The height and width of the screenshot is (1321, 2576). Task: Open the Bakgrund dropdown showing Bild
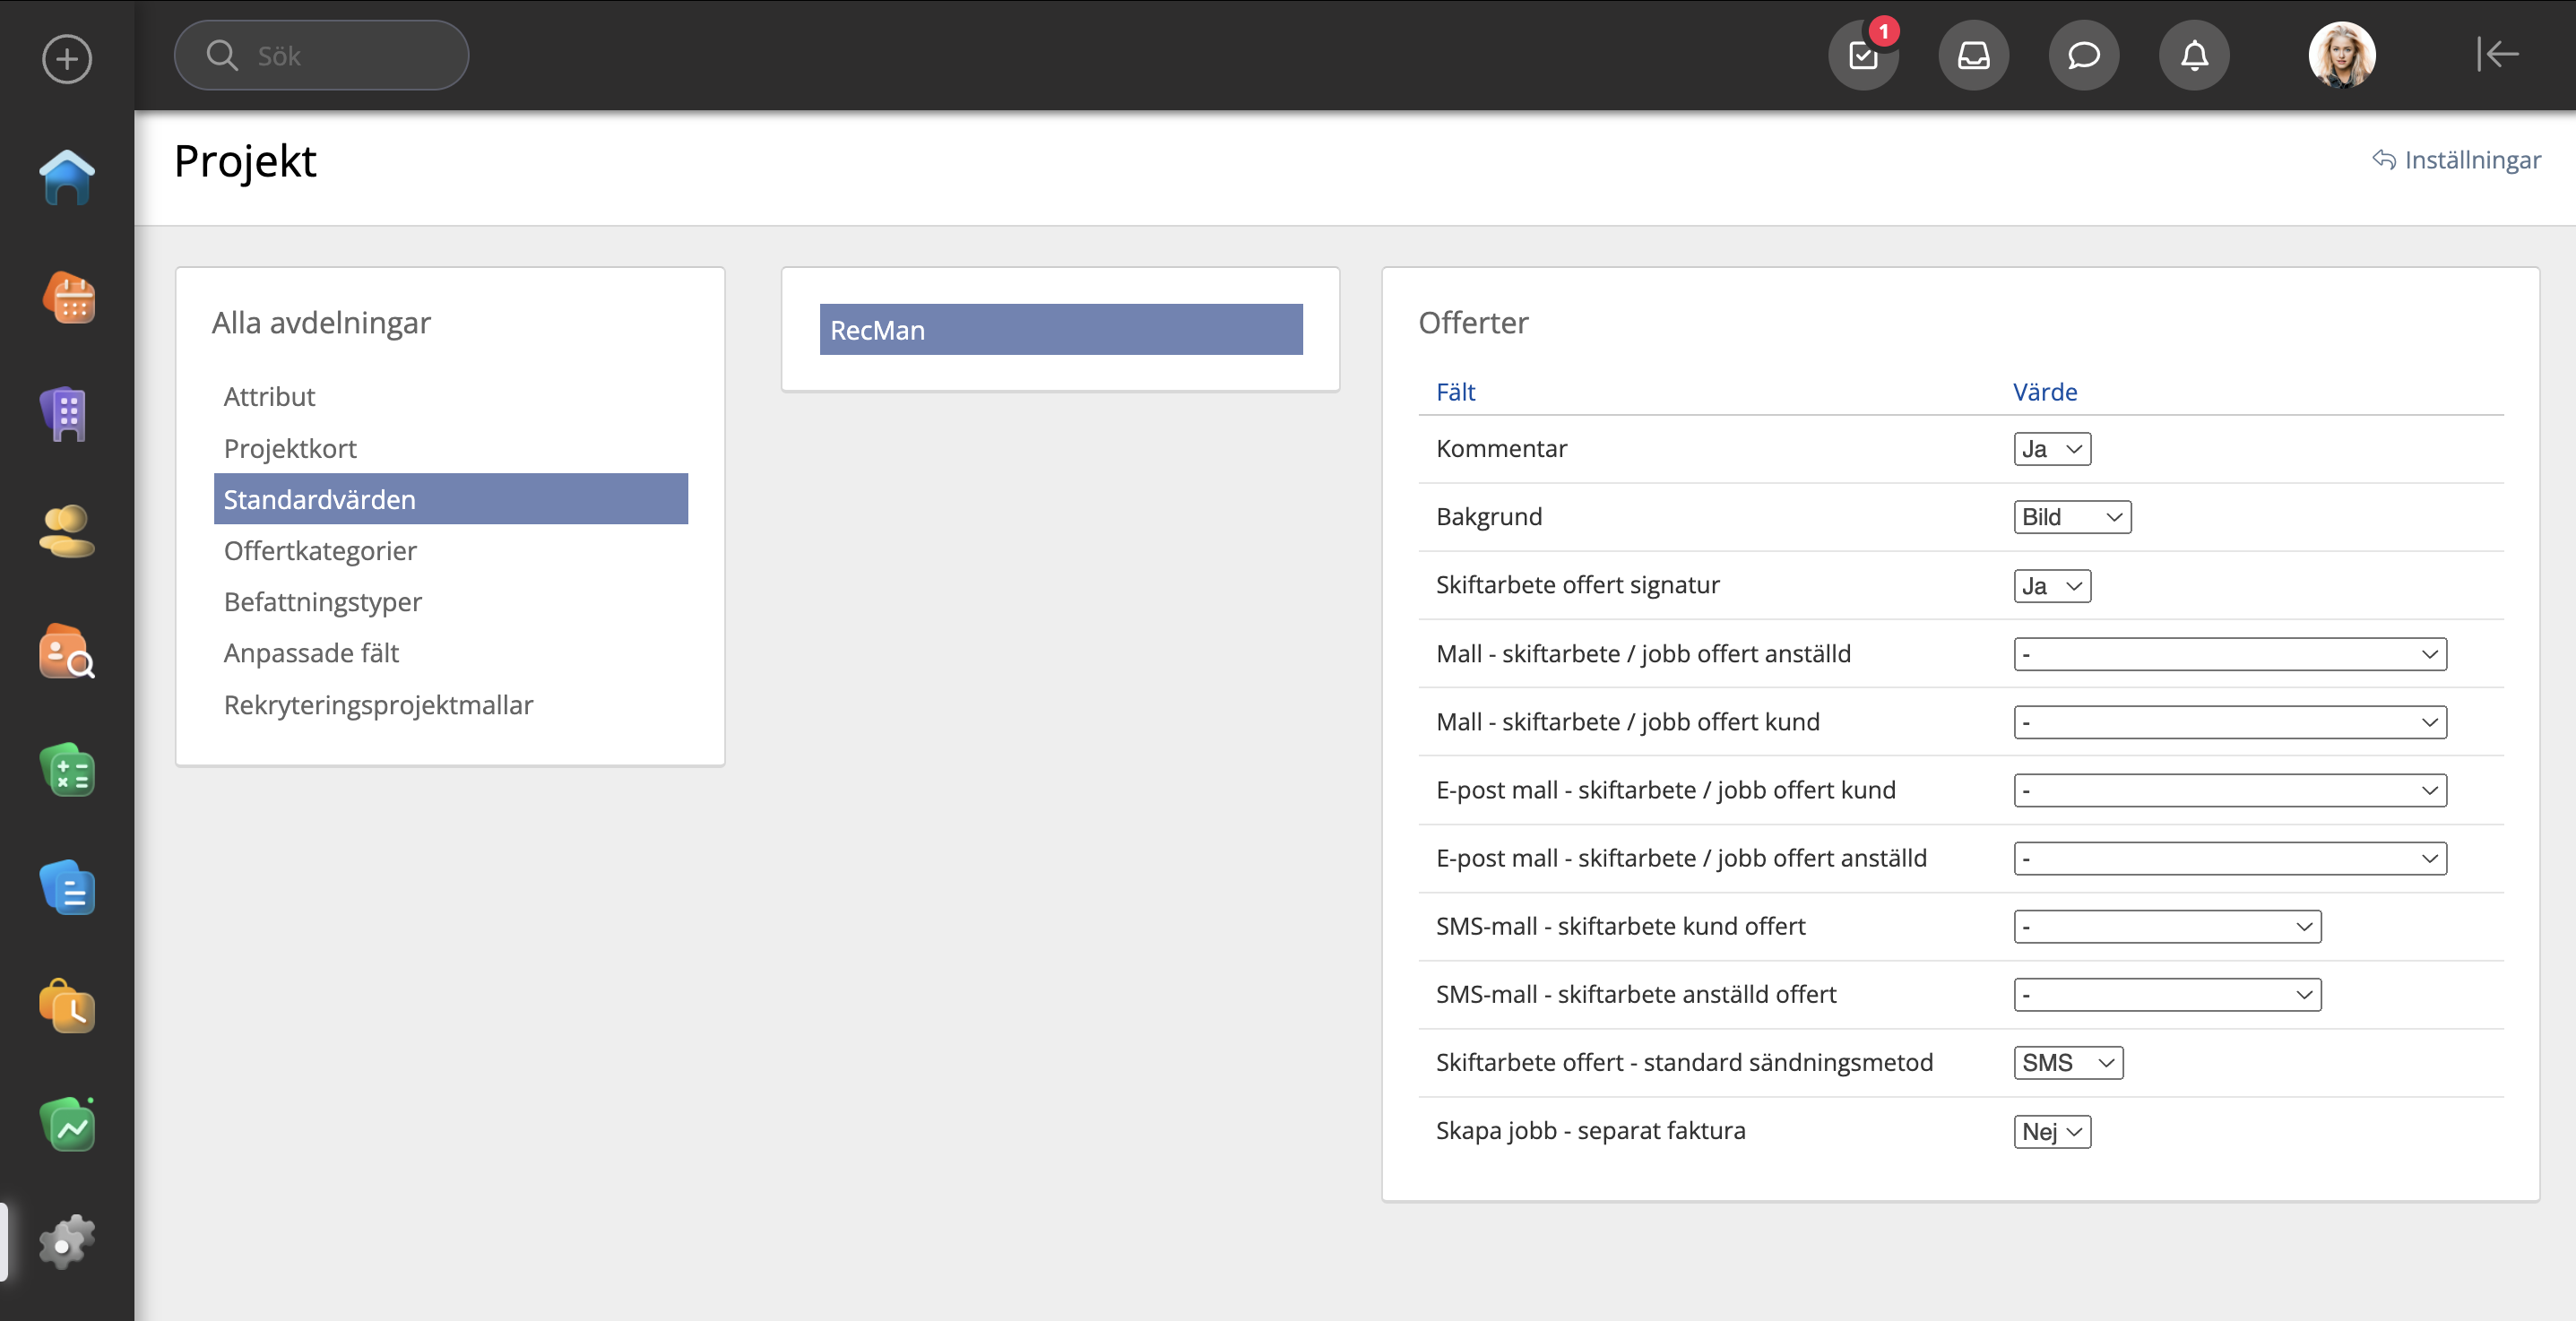click(x=2071, y=517)
